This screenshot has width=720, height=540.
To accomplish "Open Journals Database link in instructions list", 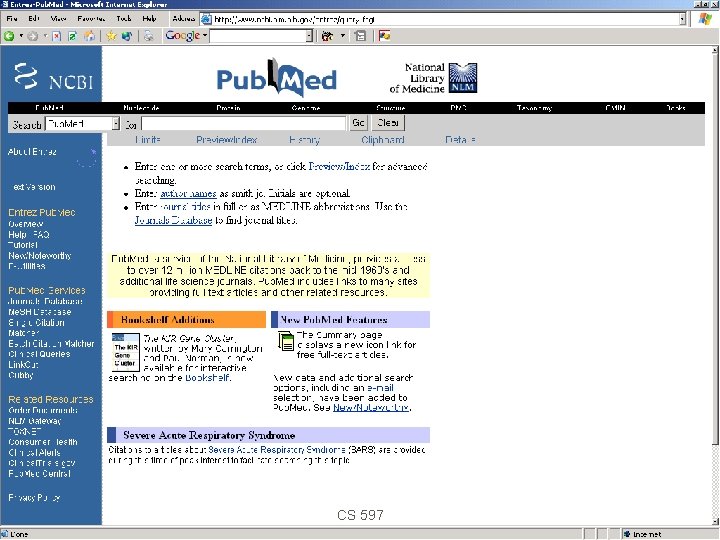I will (174, 220).
